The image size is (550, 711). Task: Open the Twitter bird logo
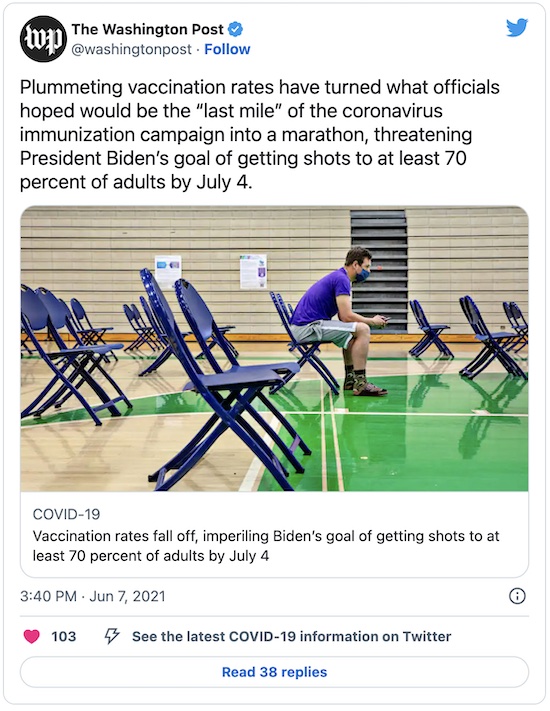pos(517,28)
